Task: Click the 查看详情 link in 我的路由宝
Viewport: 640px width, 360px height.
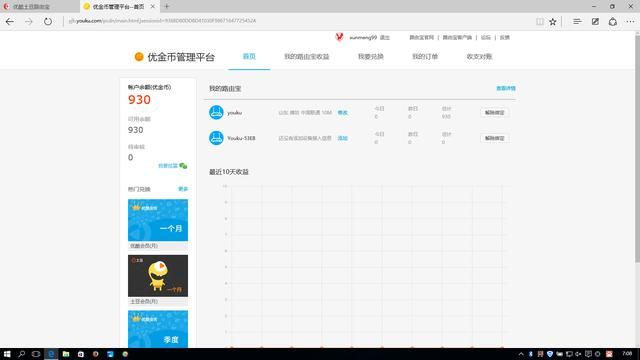Action: coord(506,88)
